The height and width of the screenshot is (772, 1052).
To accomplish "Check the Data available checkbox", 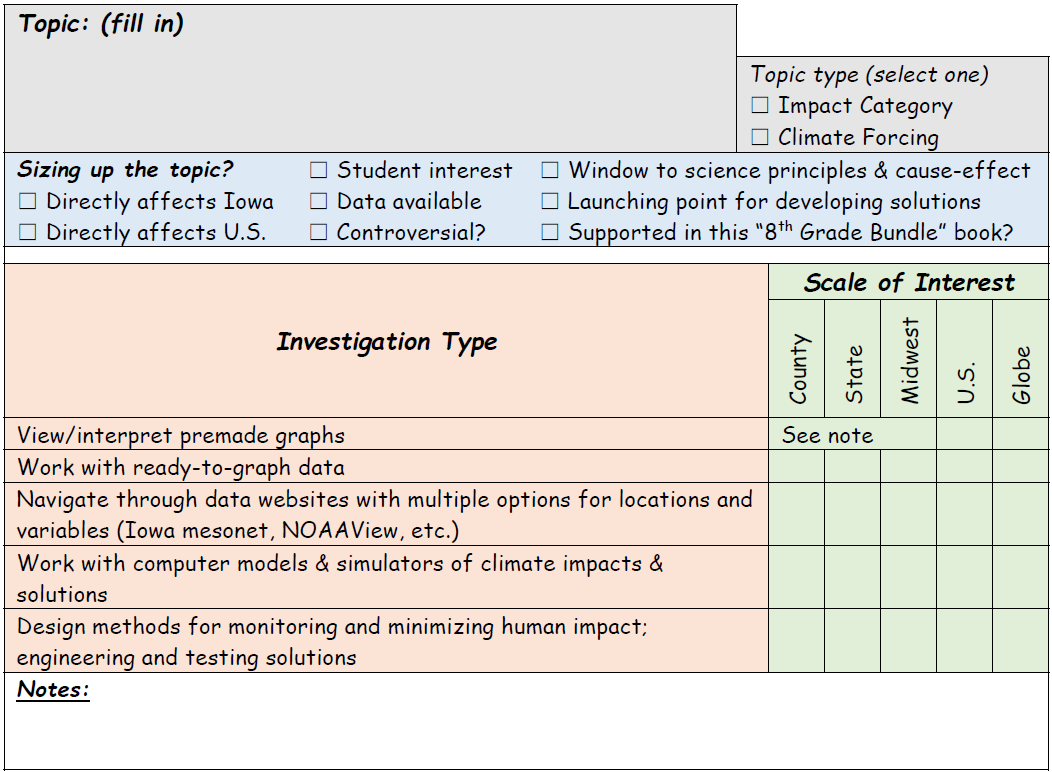I will point(321,202).
